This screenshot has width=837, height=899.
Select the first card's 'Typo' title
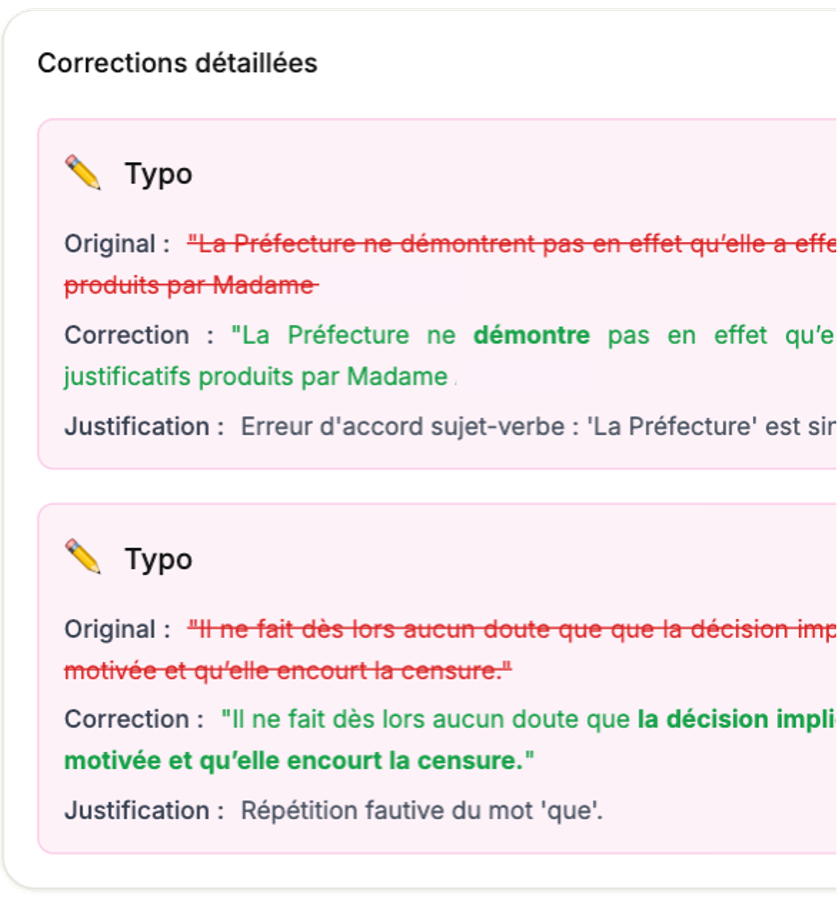click(x=158, y=174)
